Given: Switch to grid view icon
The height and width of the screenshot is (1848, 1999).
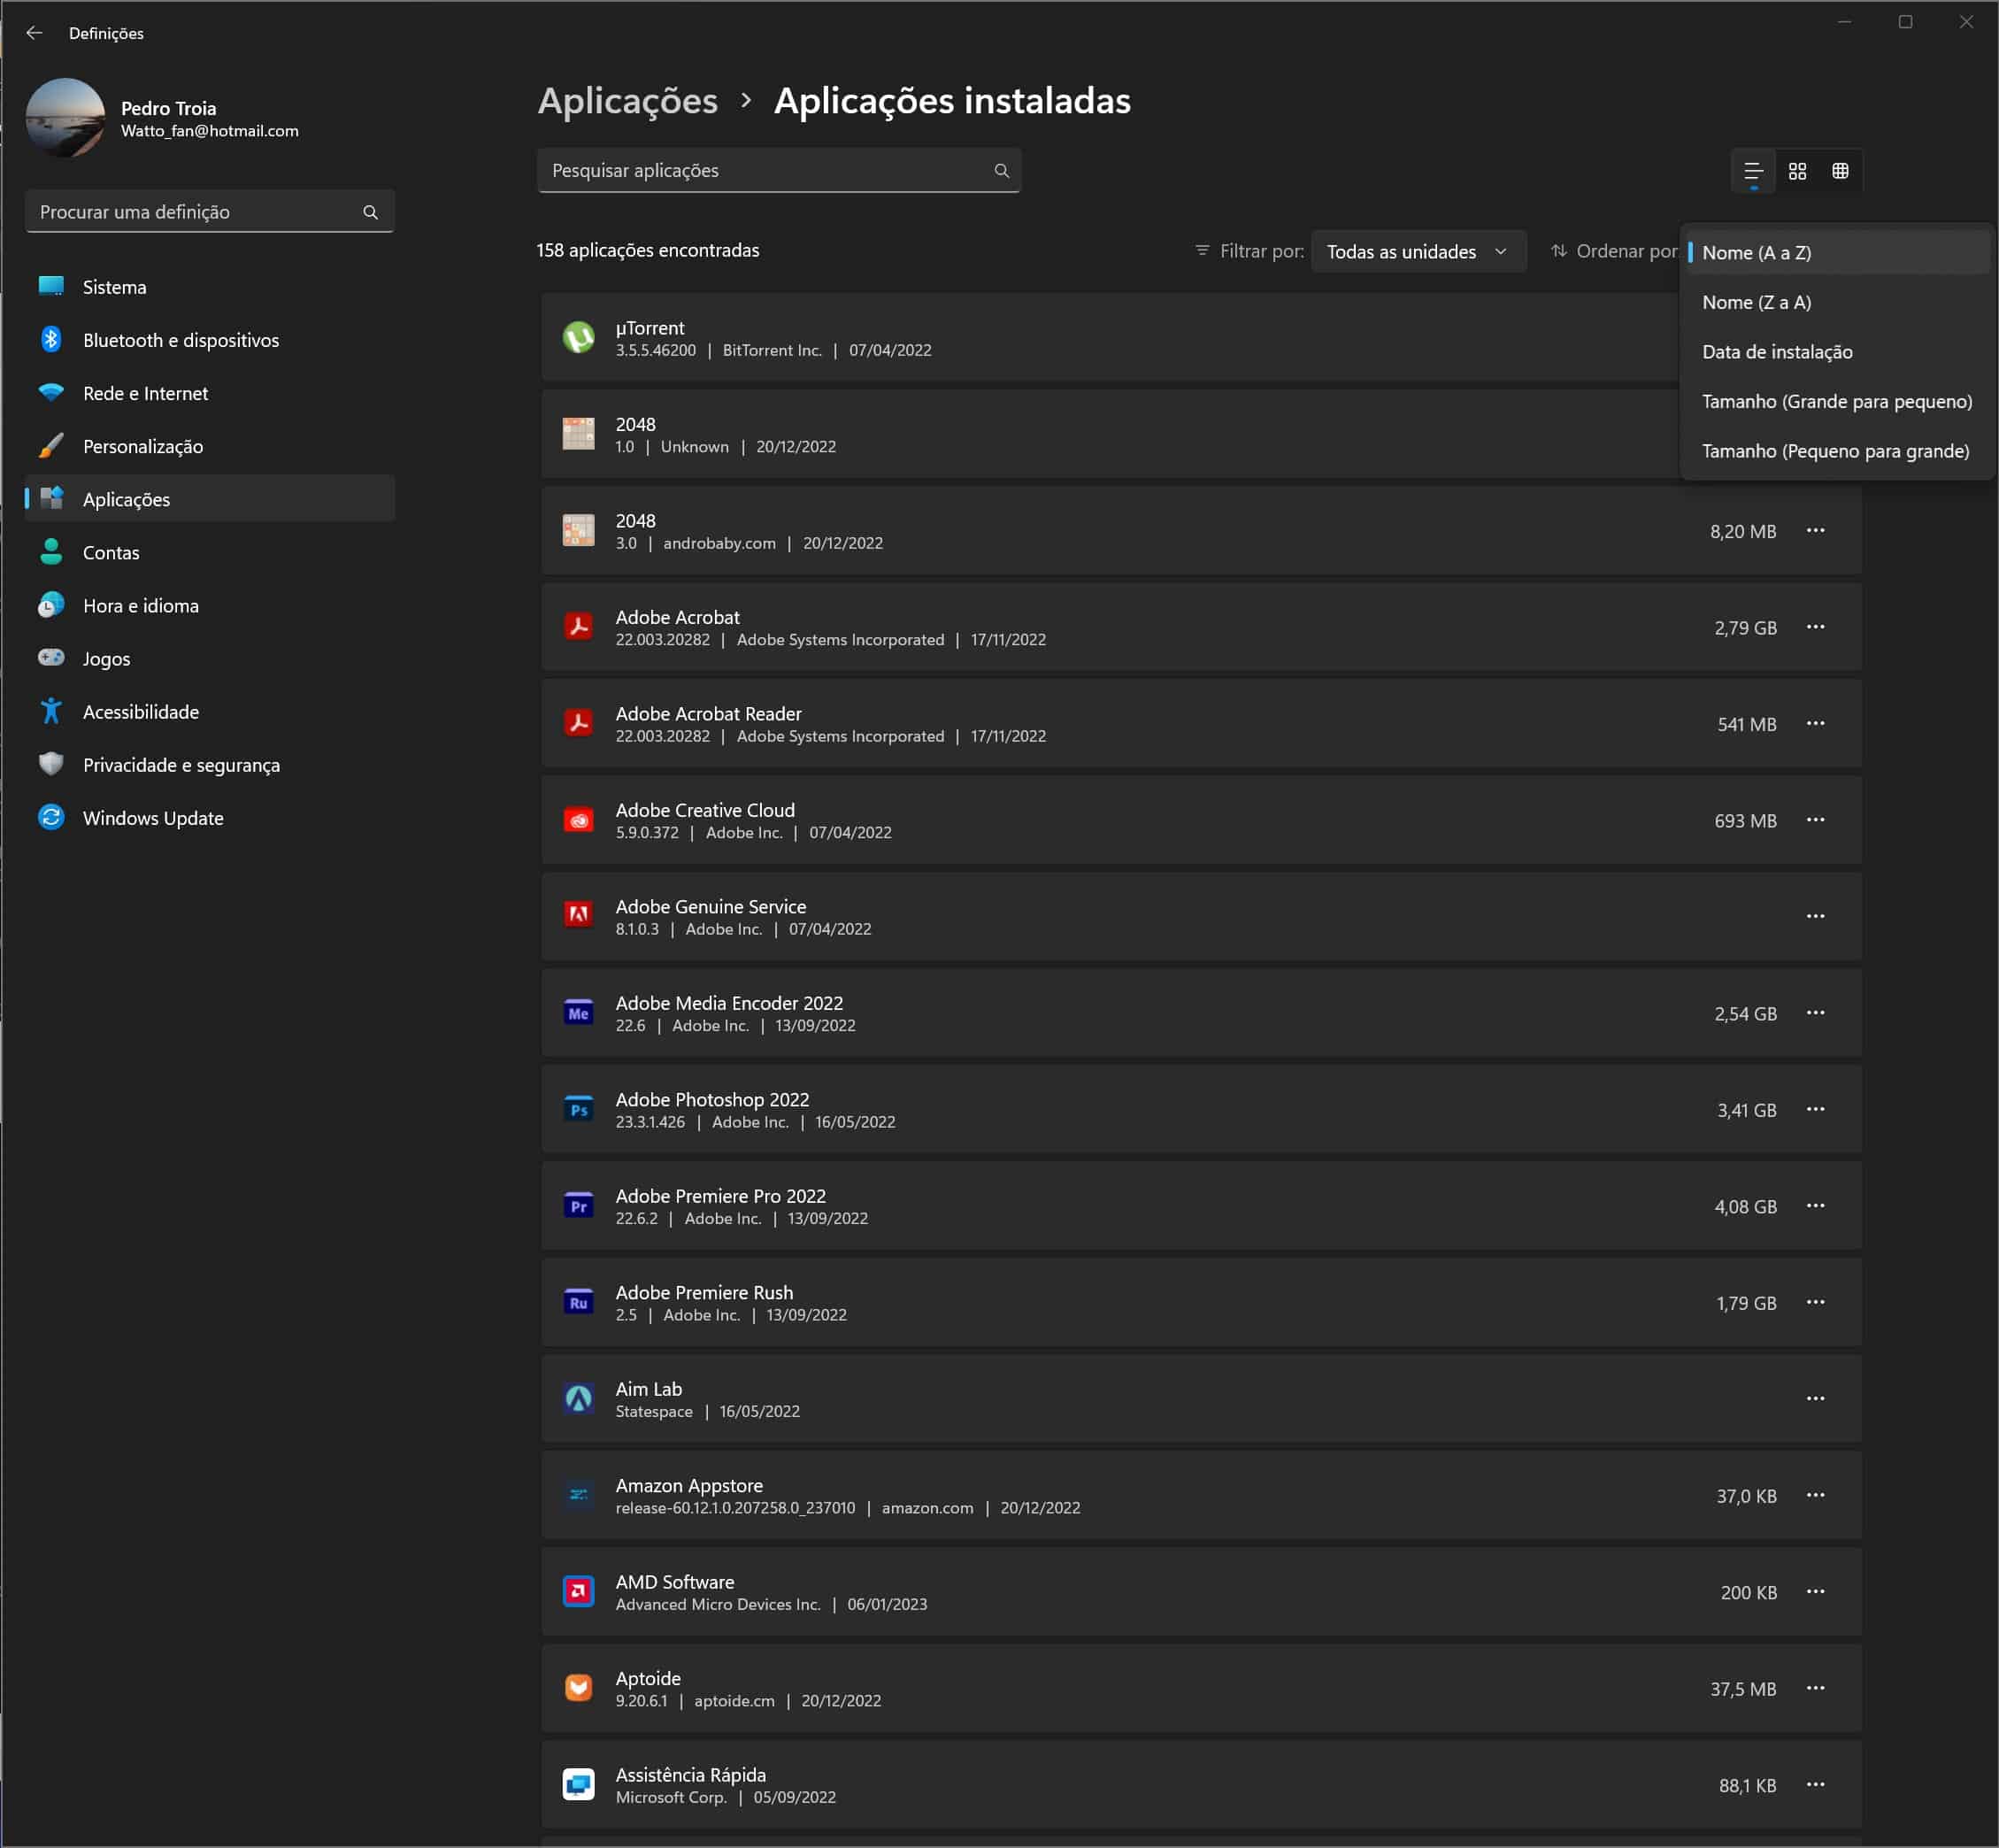Looking at the screenshot, I should click(1797, 171).
